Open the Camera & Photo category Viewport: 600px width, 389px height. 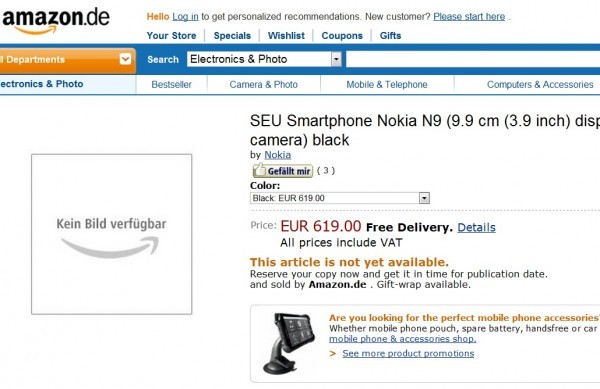[264, 85]
